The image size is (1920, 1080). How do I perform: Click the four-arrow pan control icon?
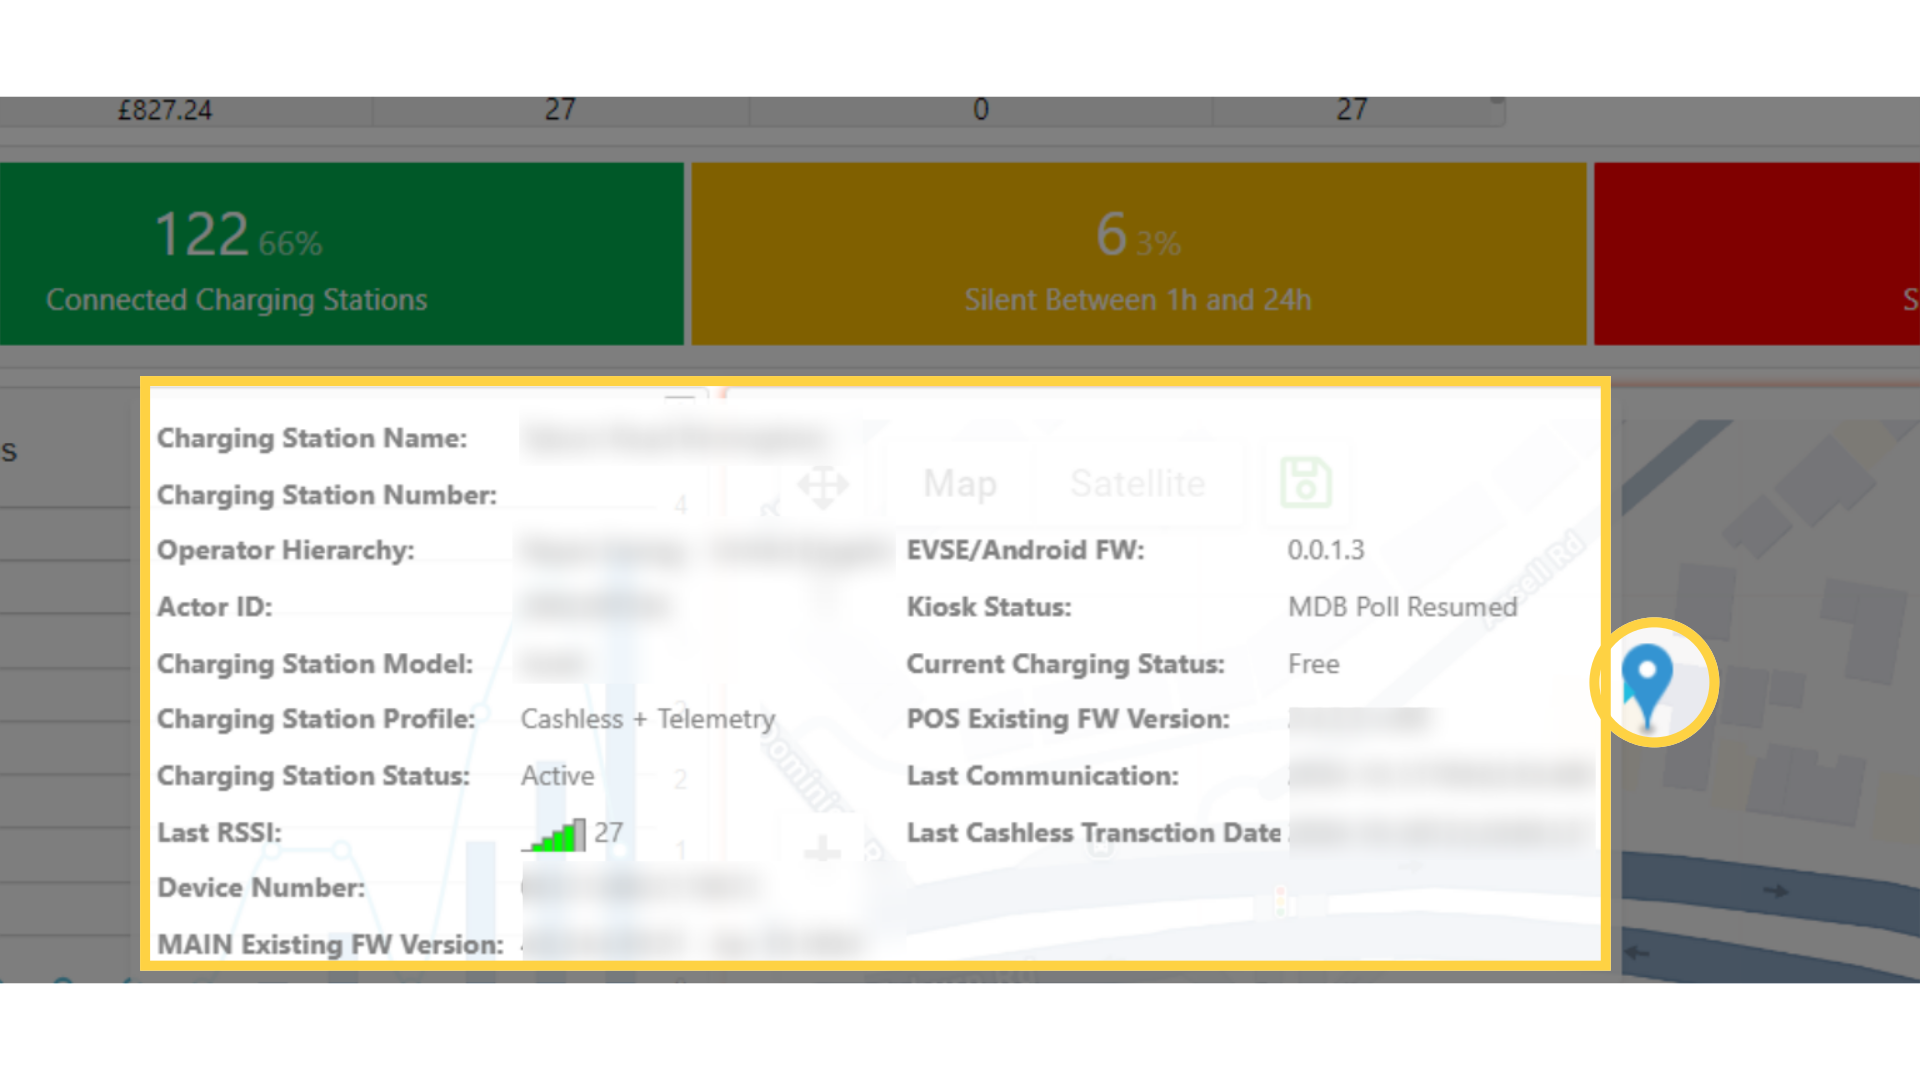(823, 487)
